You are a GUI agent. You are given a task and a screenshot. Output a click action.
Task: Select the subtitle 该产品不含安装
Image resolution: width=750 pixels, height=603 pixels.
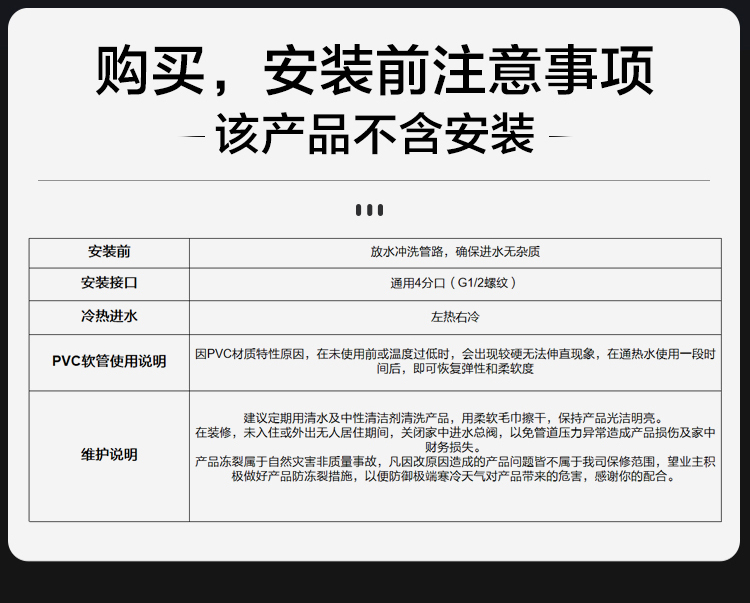click(x=375, y=136)
